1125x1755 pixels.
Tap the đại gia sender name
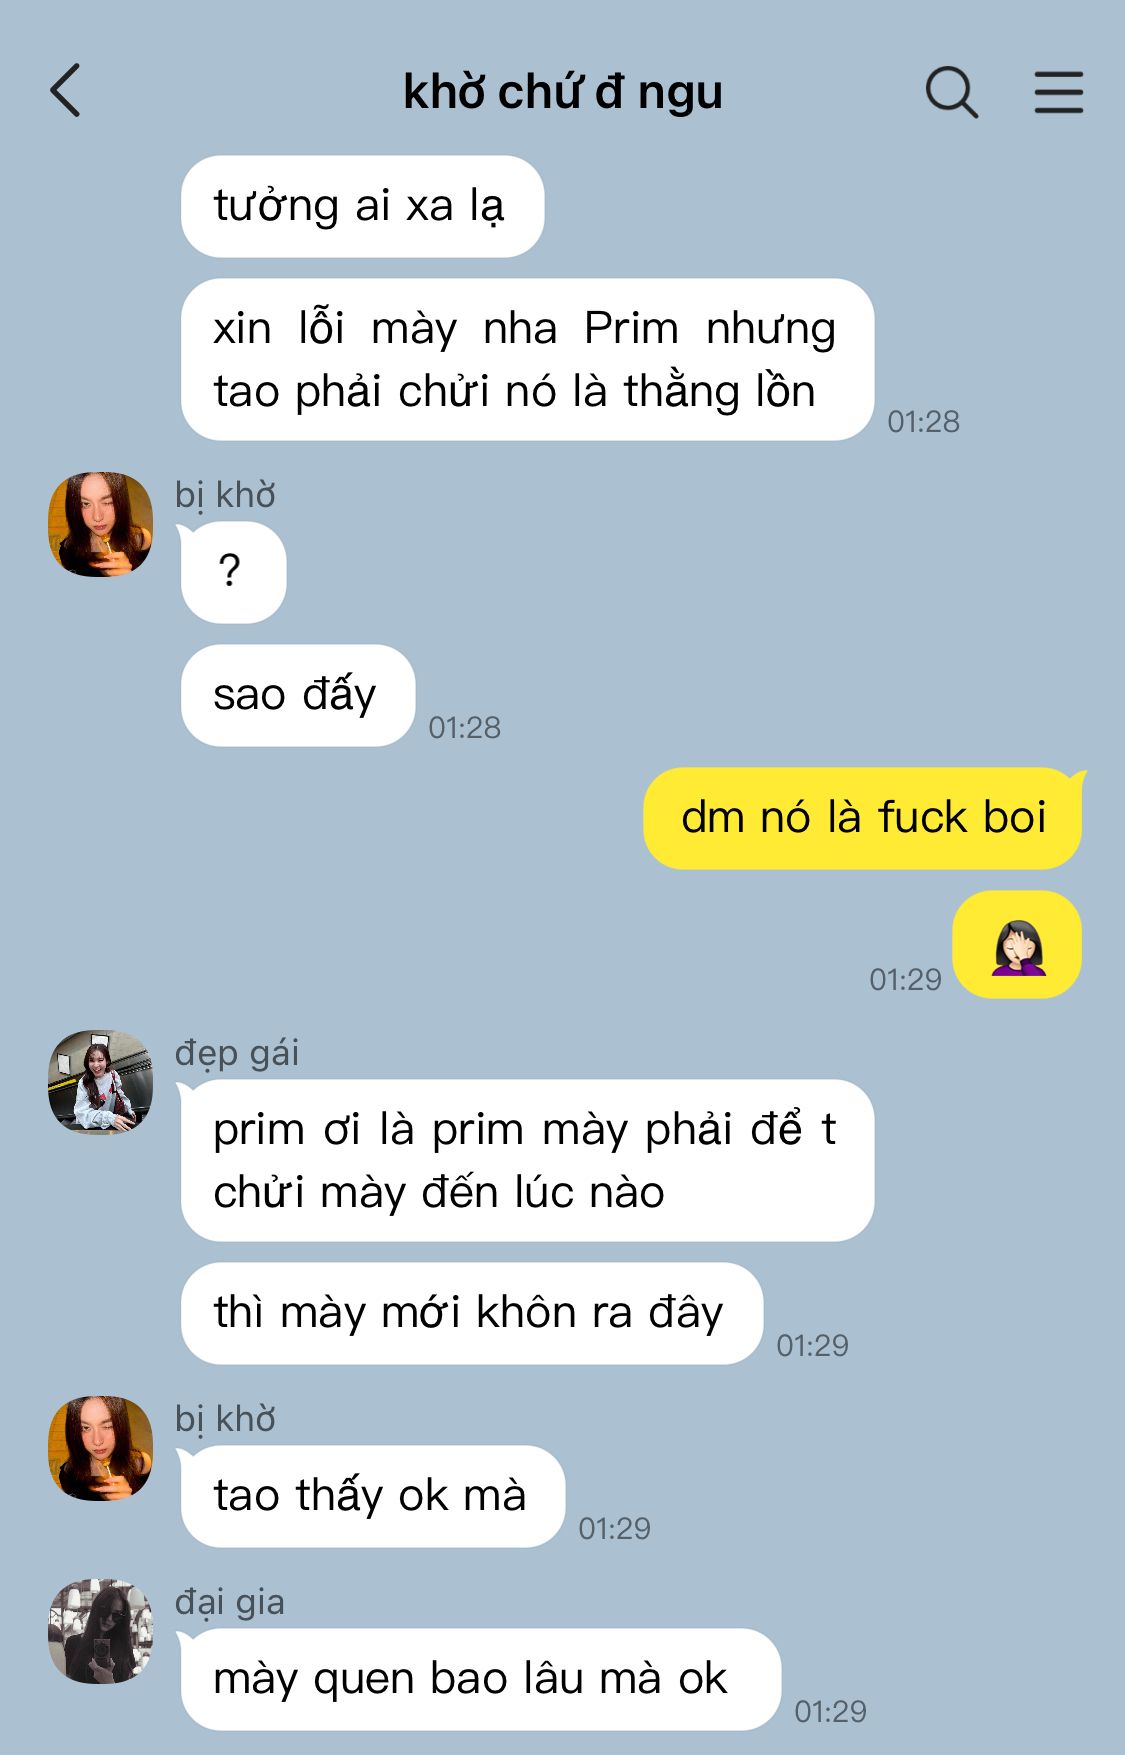tap(230, 1602)
